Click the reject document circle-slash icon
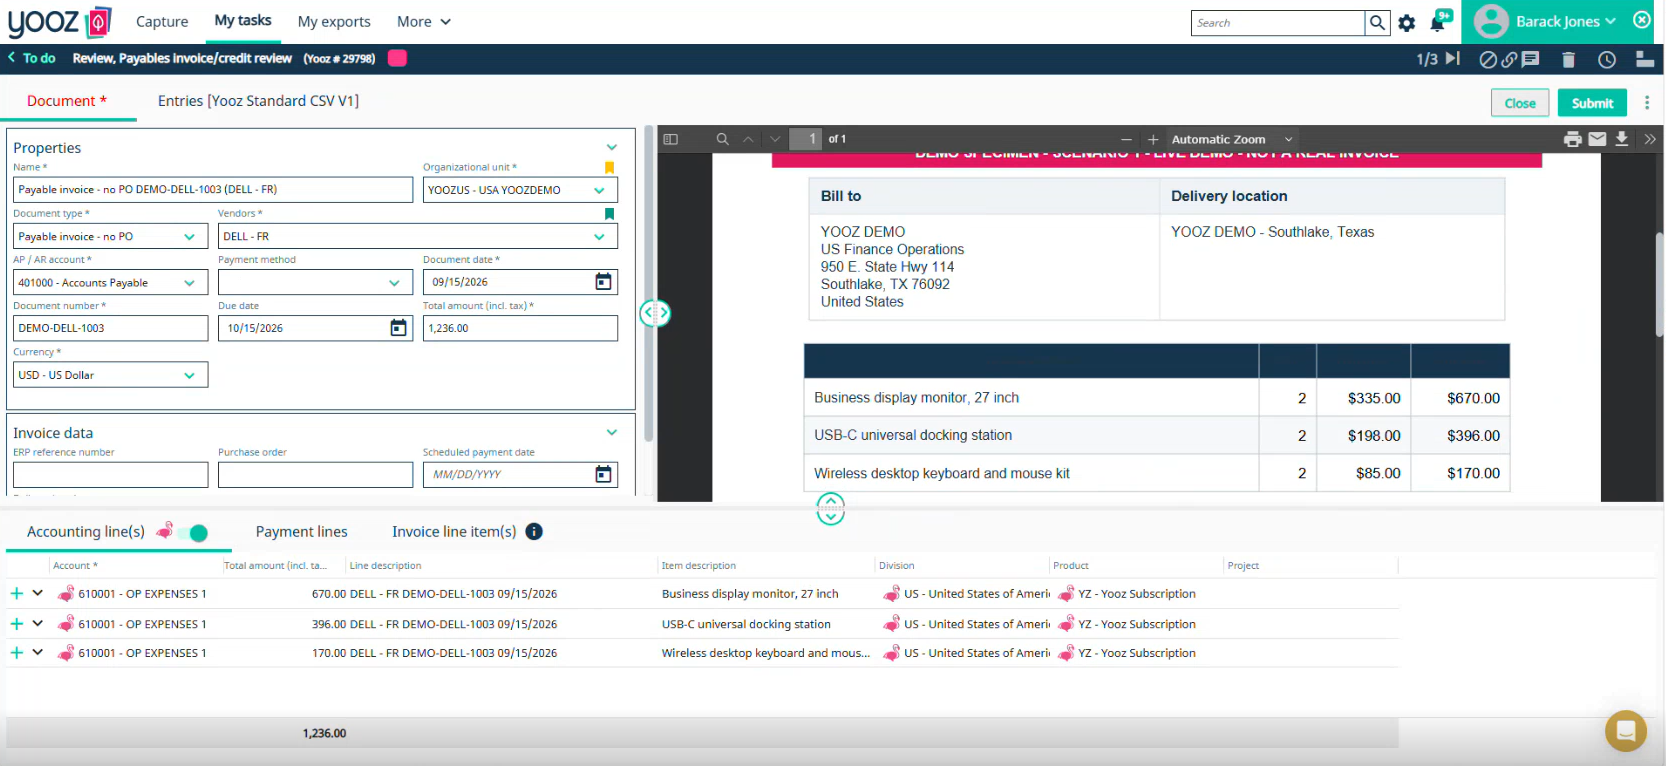 click(1488, 60)
